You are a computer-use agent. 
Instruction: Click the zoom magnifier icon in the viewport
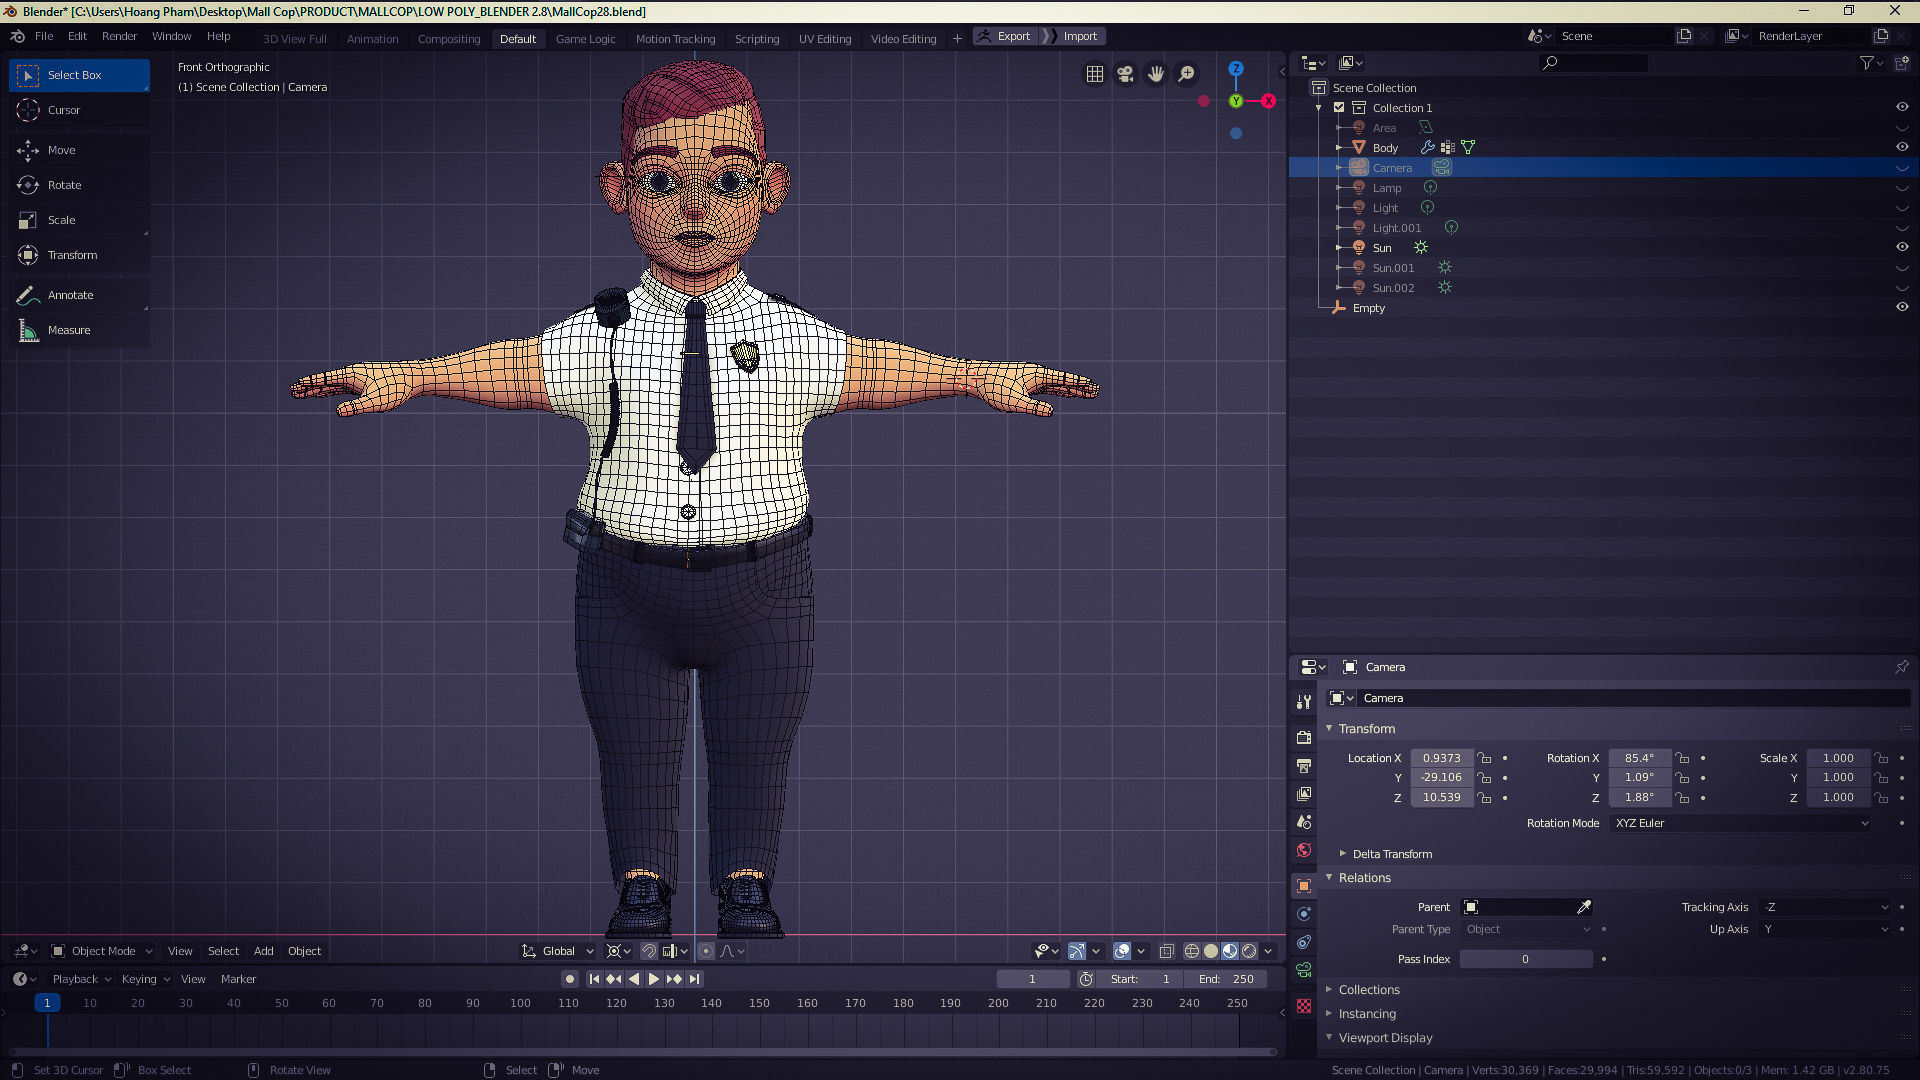[x=1187, y=74]
